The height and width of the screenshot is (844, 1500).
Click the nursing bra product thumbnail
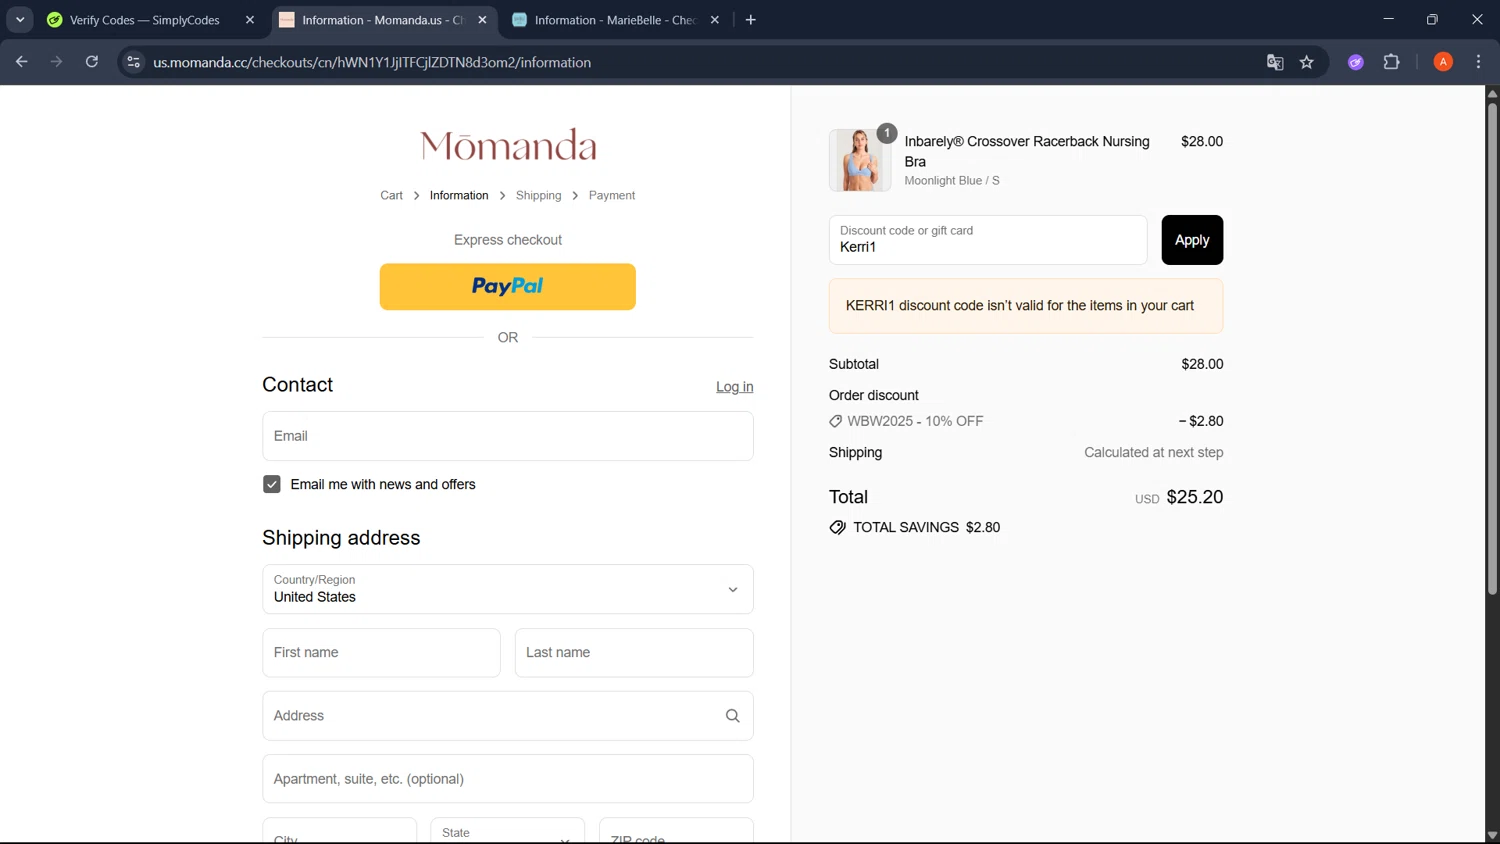(x=860, y=160)
